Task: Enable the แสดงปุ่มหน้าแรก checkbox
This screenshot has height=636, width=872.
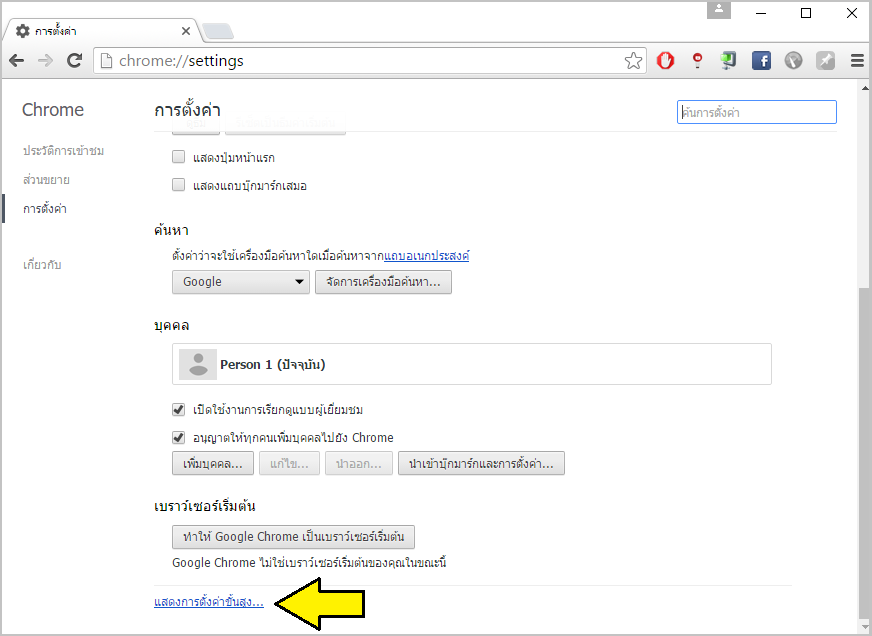Action: tap(179, 157)
